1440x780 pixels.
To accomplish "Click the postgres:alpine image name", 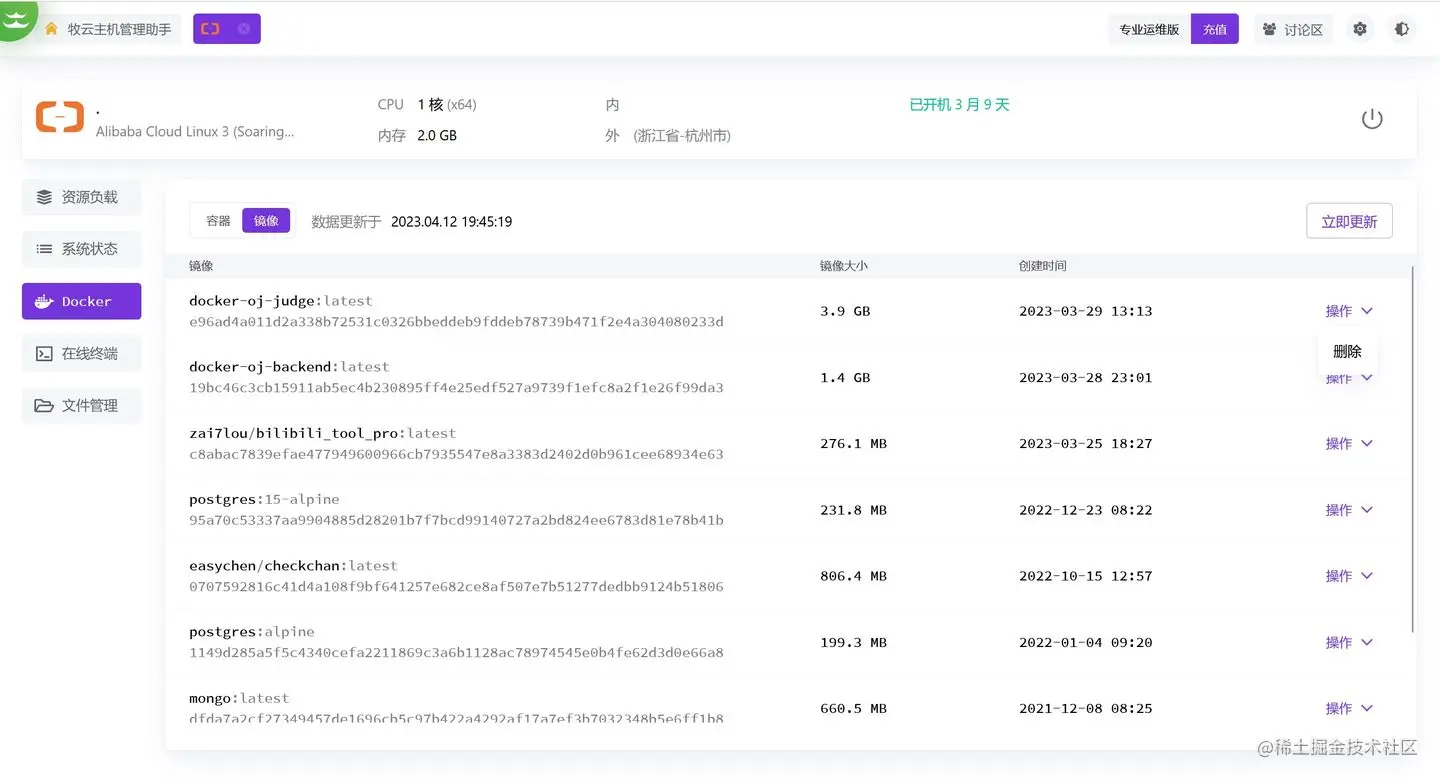I will [x=252, y=631].
